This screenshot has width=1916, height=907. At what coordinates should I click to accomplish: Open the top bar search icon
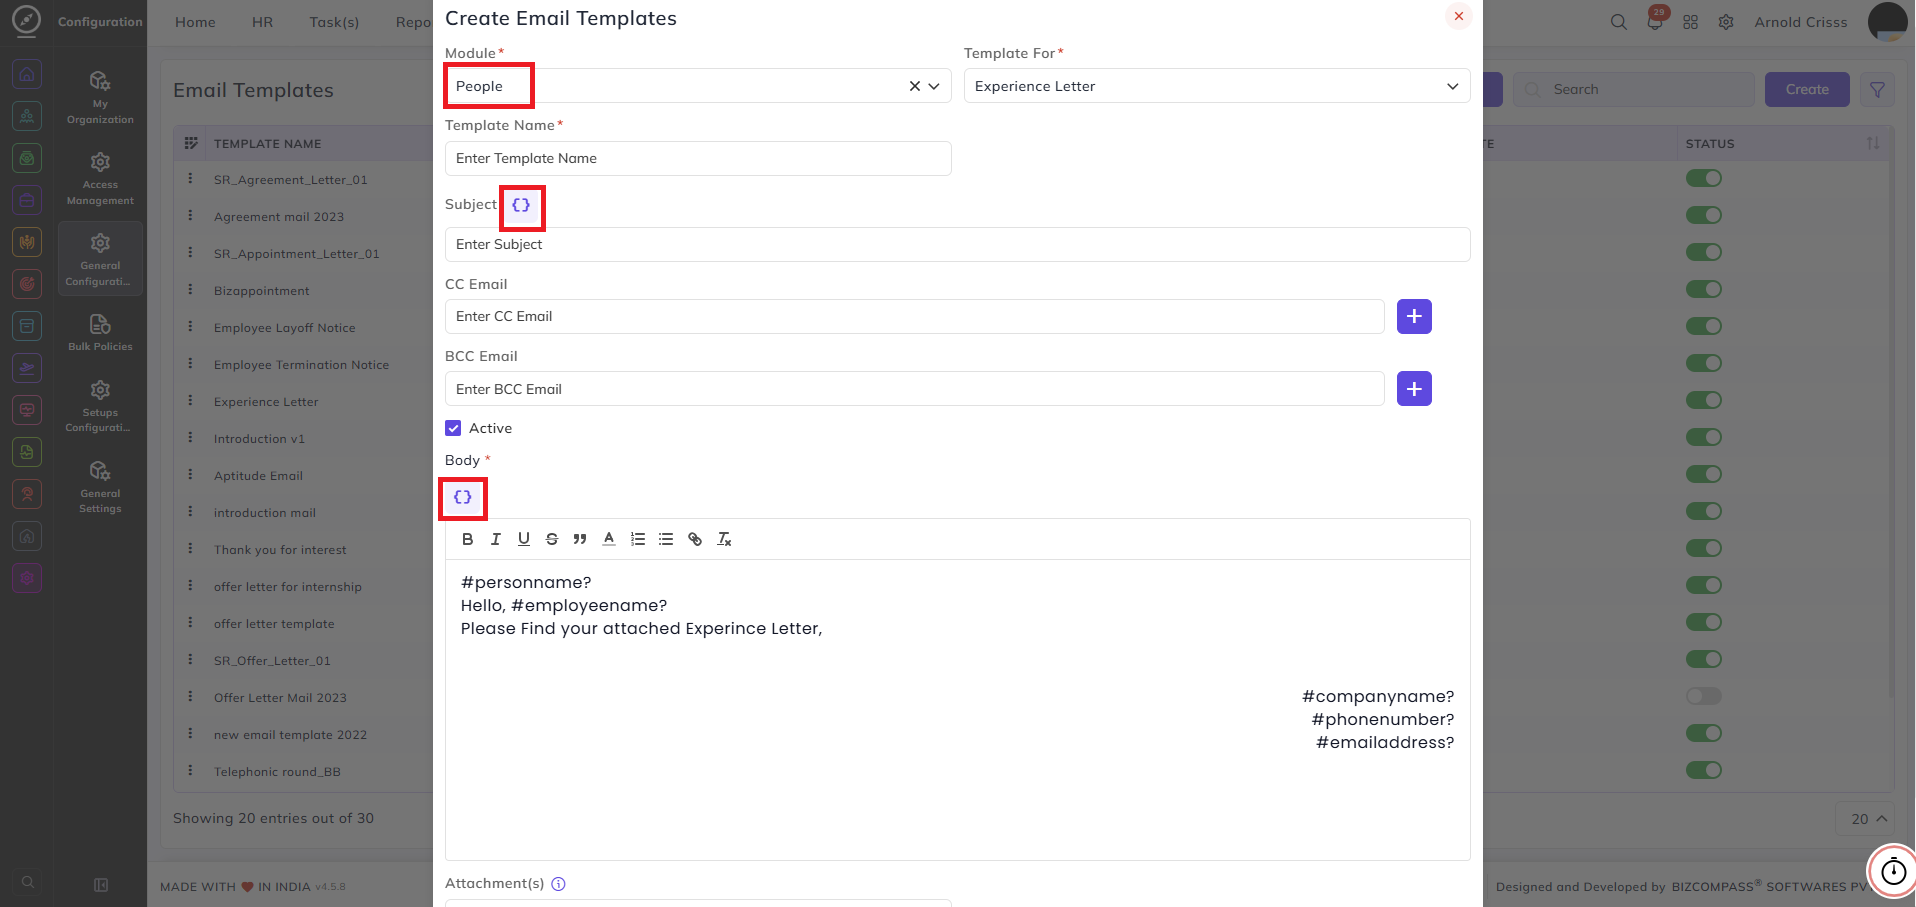(1618, 22)
